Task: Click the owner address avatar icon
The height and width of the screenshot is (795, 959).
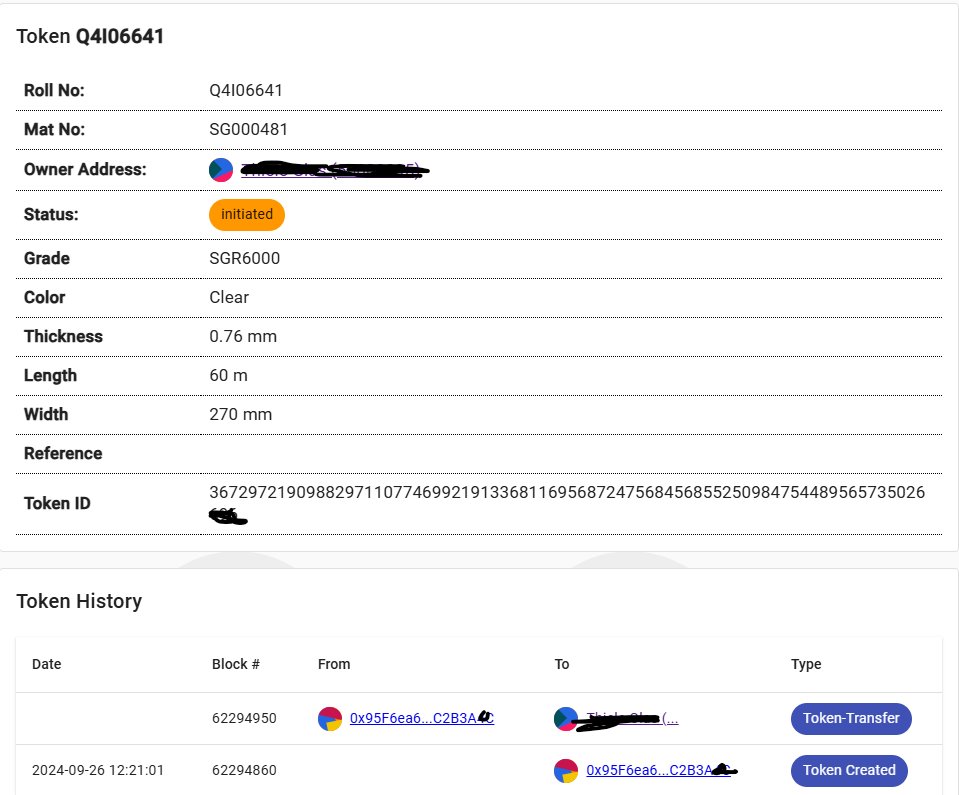Action: (221, 169)
